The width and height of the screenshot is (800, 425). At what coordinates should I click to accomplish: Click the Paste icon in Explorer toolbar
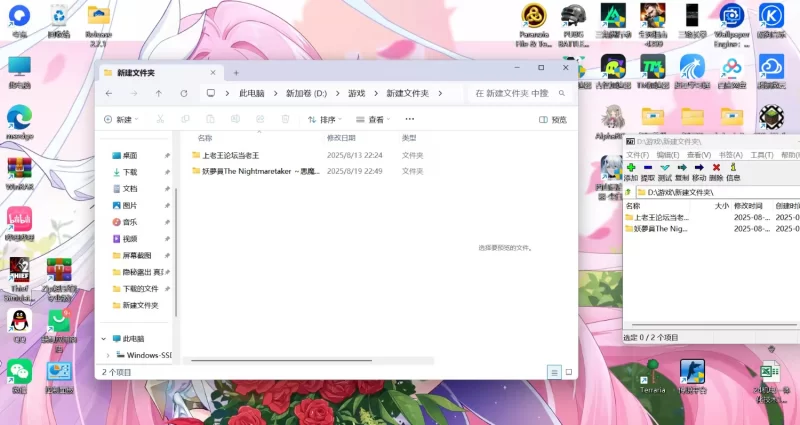coord(210,119)
